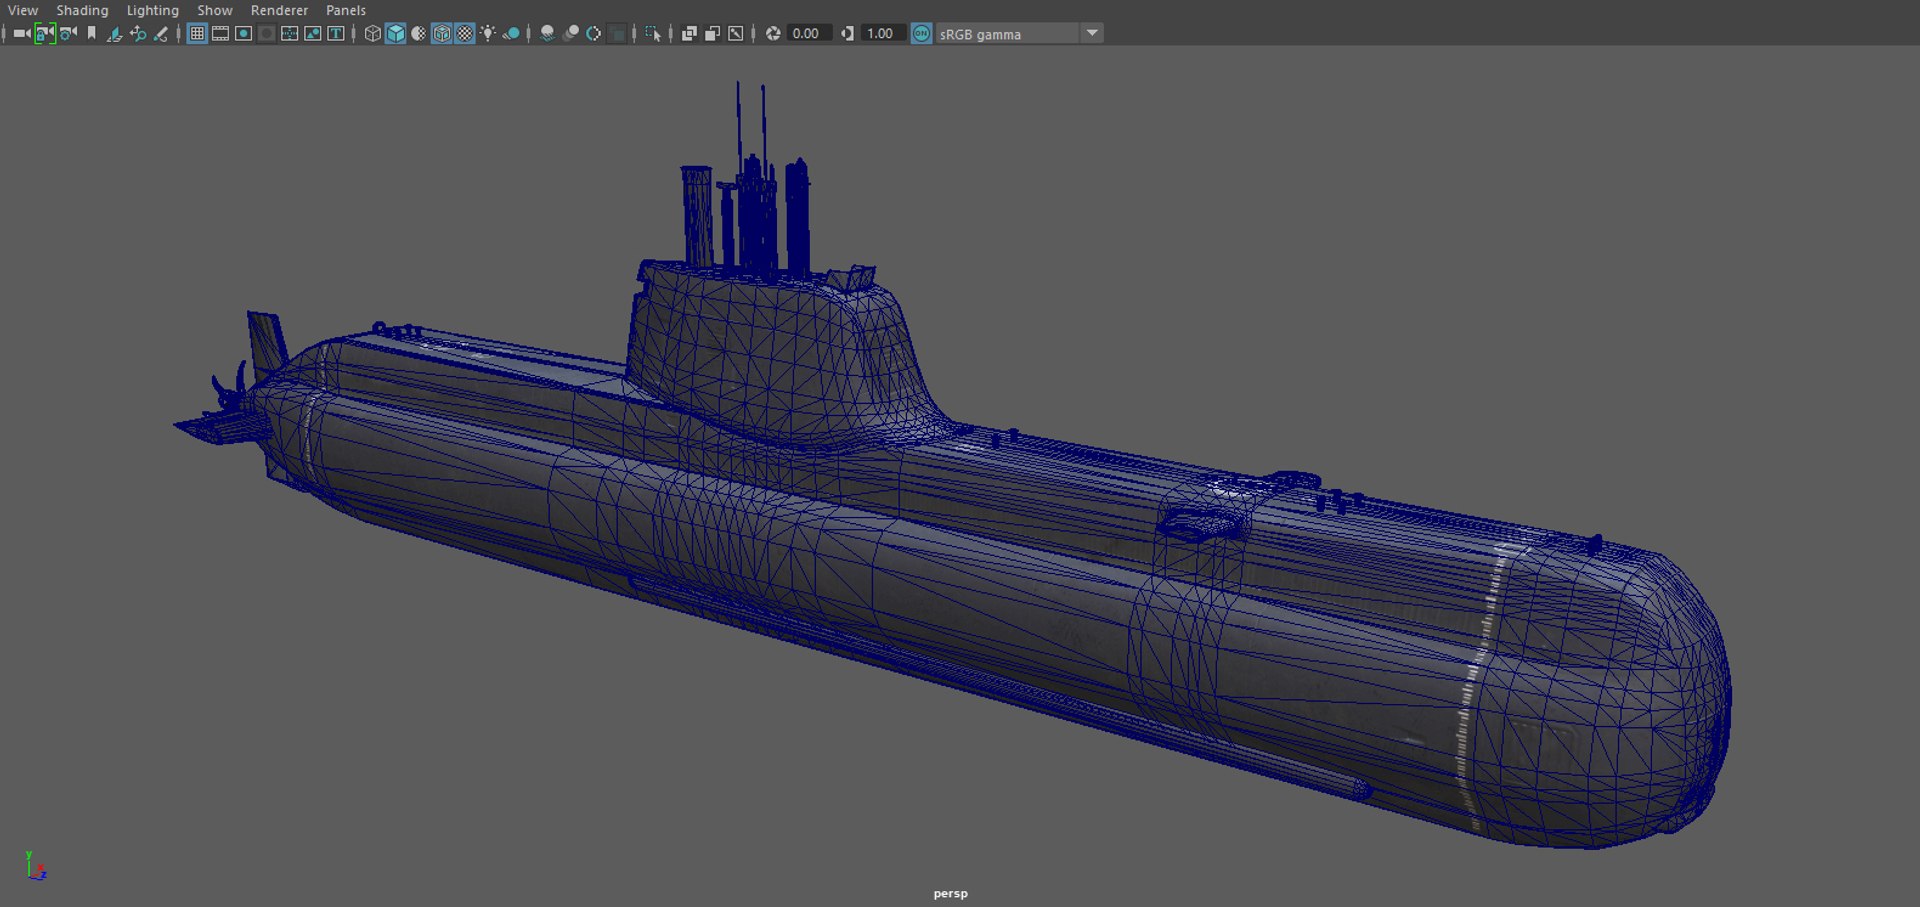The image size is (1920, 907).
Task: Click Use Default Material icon
Action: click(418, 33)
